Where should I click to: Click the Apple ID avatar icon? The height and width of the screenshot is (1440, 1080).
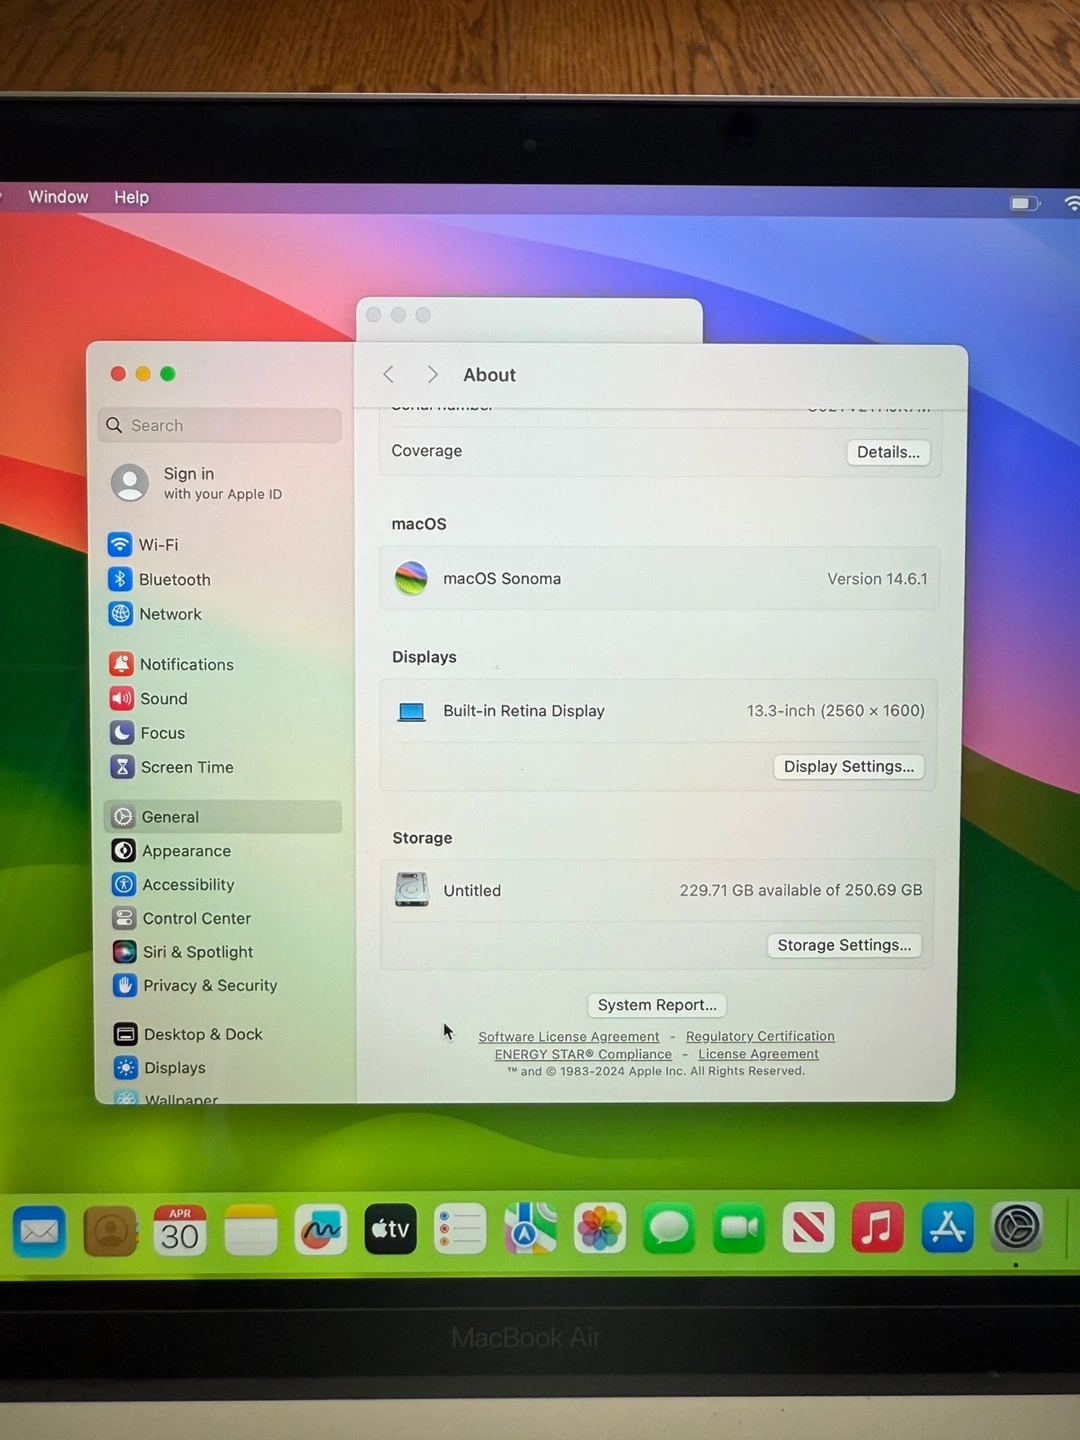(130, 482)
